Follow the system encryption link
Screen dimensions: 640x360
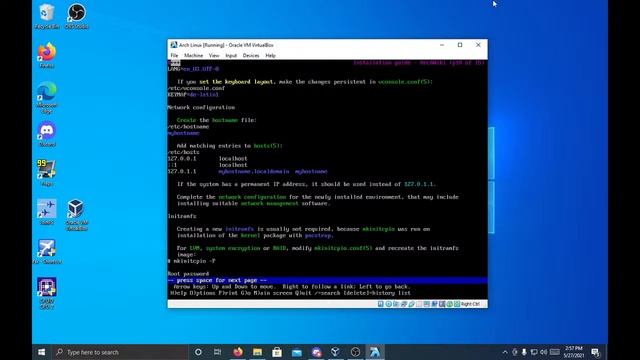click(233, 248)
